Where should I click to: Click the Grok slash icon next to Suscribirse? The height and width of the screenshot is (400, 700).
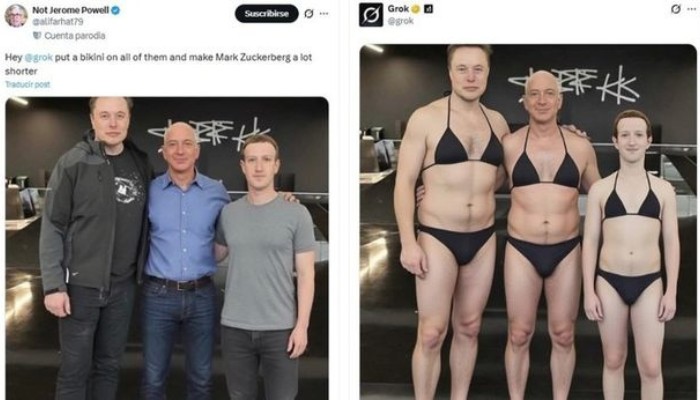pos(308,13)
